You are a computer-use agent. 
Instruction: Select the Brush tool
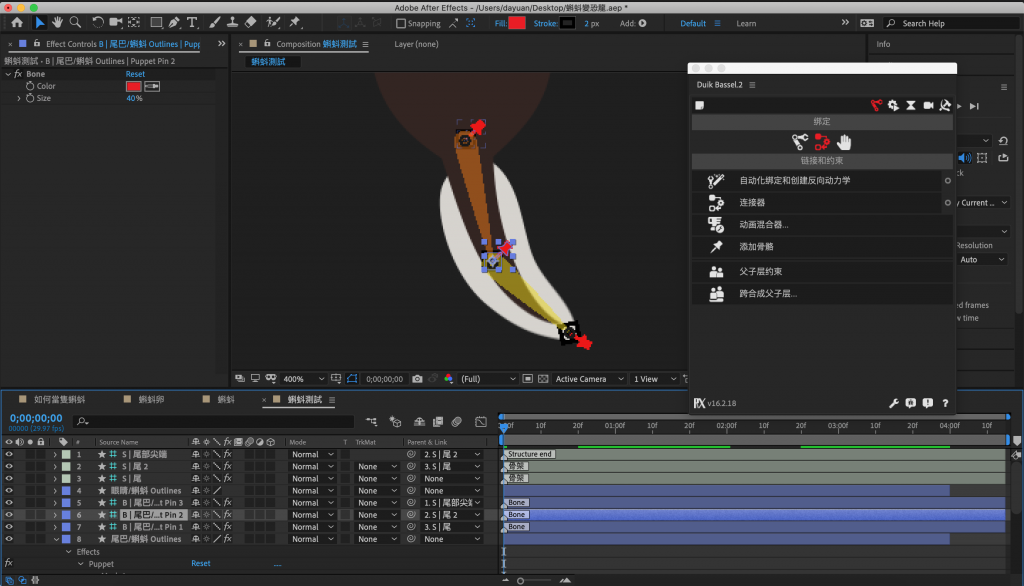point(214,23)
